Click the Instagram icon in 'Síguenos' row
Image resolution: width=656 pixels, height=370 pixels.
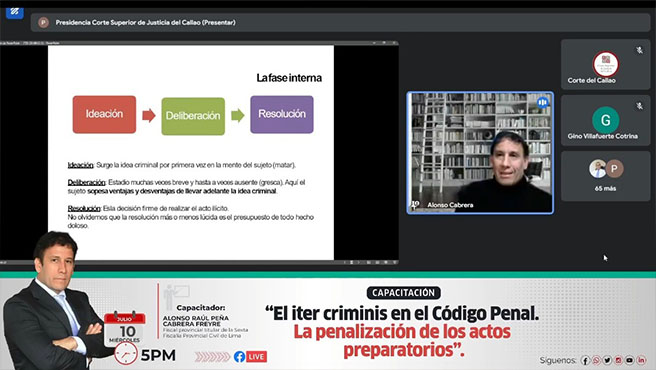(619, 360)
